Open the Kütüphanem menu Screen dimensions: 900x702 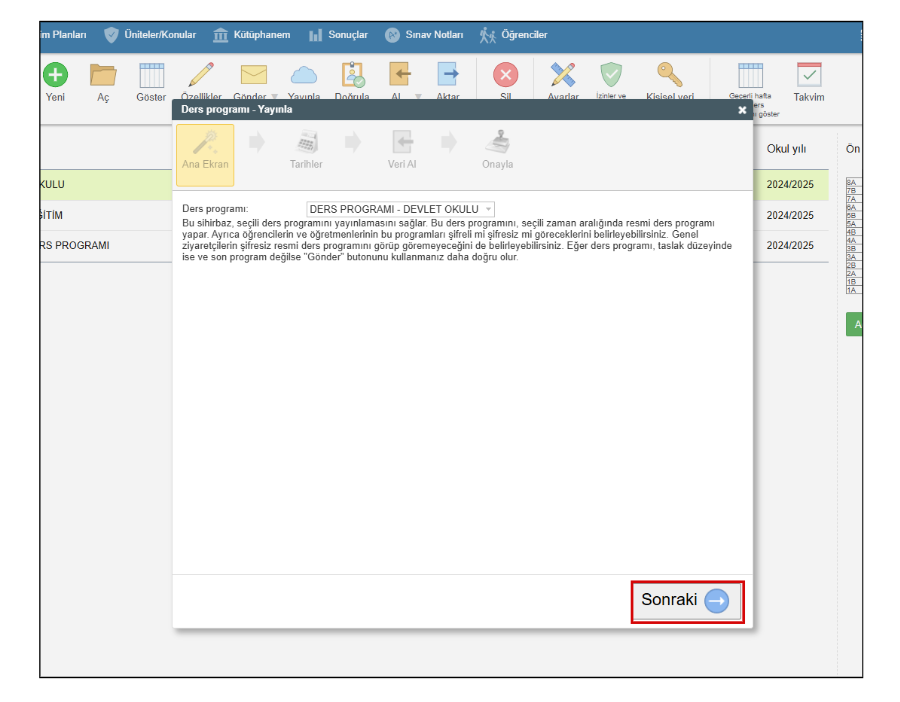(251, 35)
